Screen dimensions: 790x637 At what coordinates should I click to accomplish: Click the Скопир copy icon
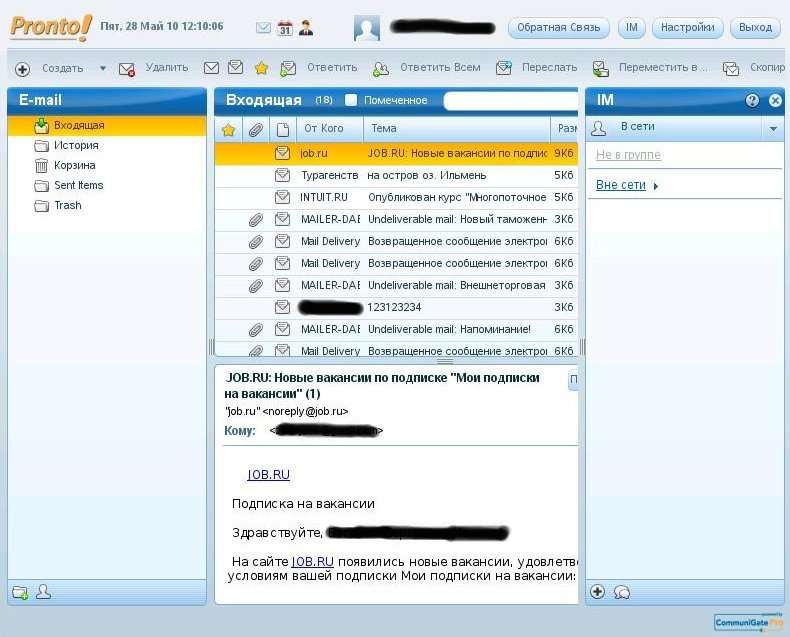[731, 69]
